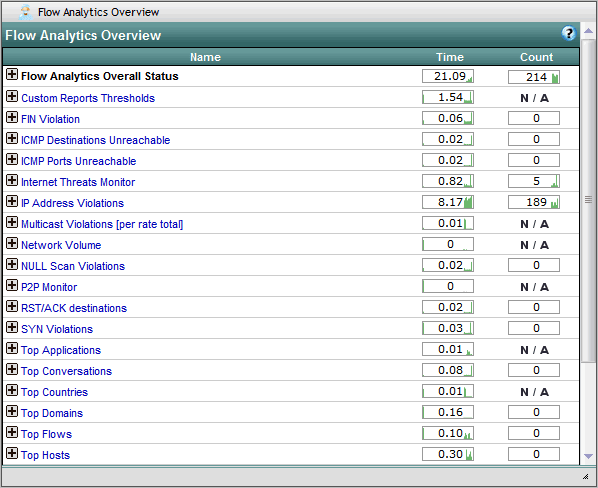Sort by the Count column header

pos(536,57)
